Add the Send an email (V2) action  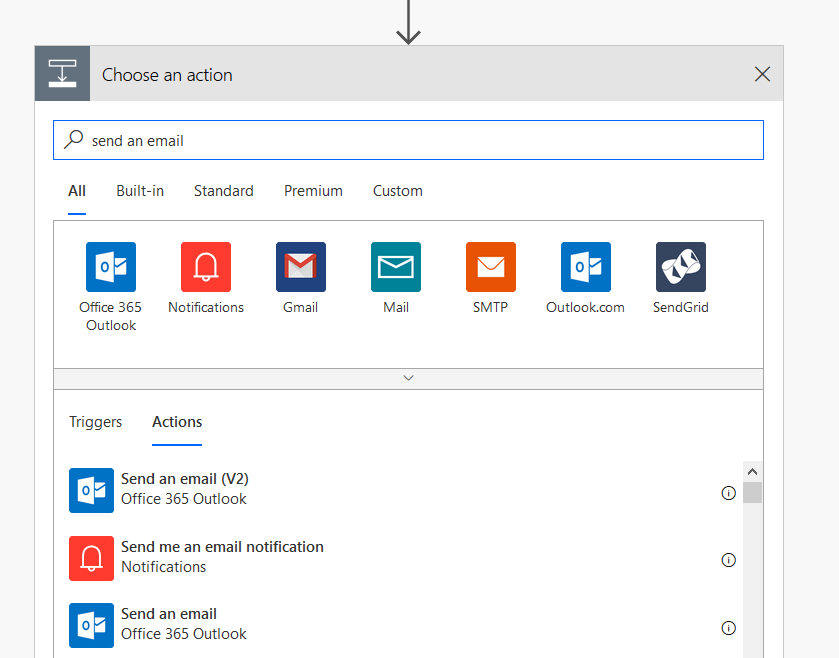(185, 489)
